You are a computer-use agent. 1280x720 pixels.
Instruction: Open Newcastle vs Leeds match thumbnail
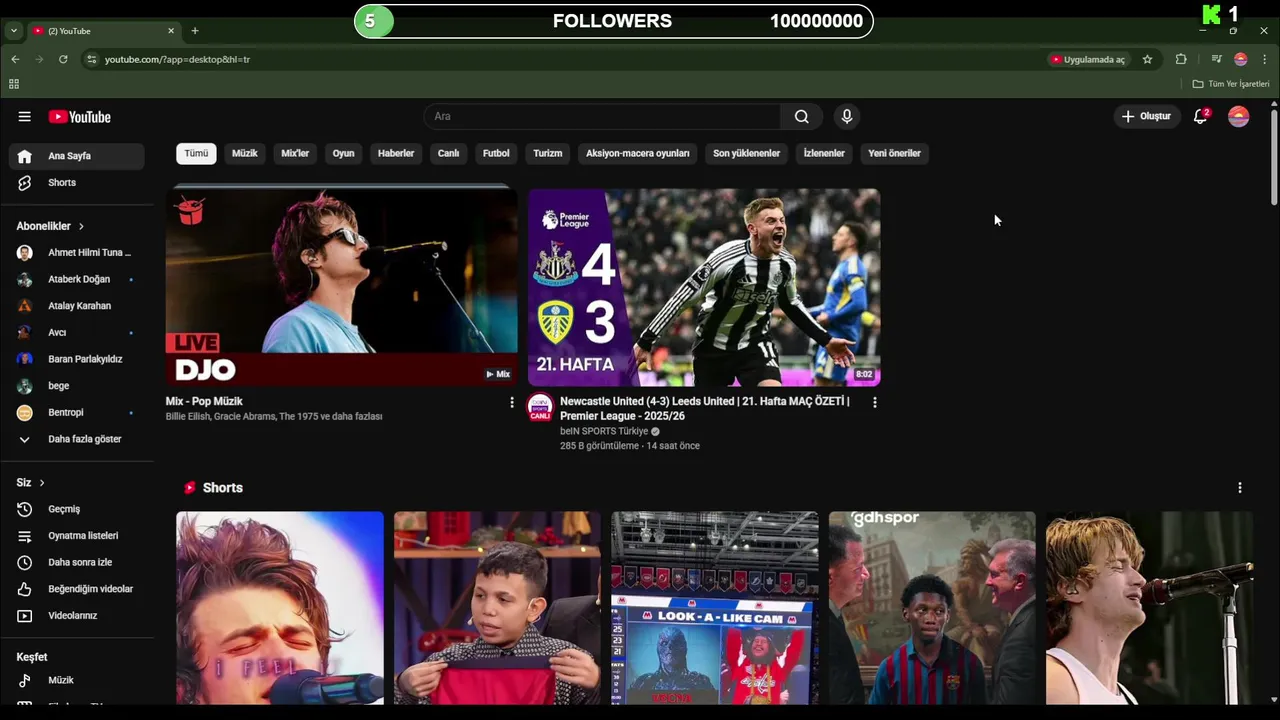click(x=704, y=287)
